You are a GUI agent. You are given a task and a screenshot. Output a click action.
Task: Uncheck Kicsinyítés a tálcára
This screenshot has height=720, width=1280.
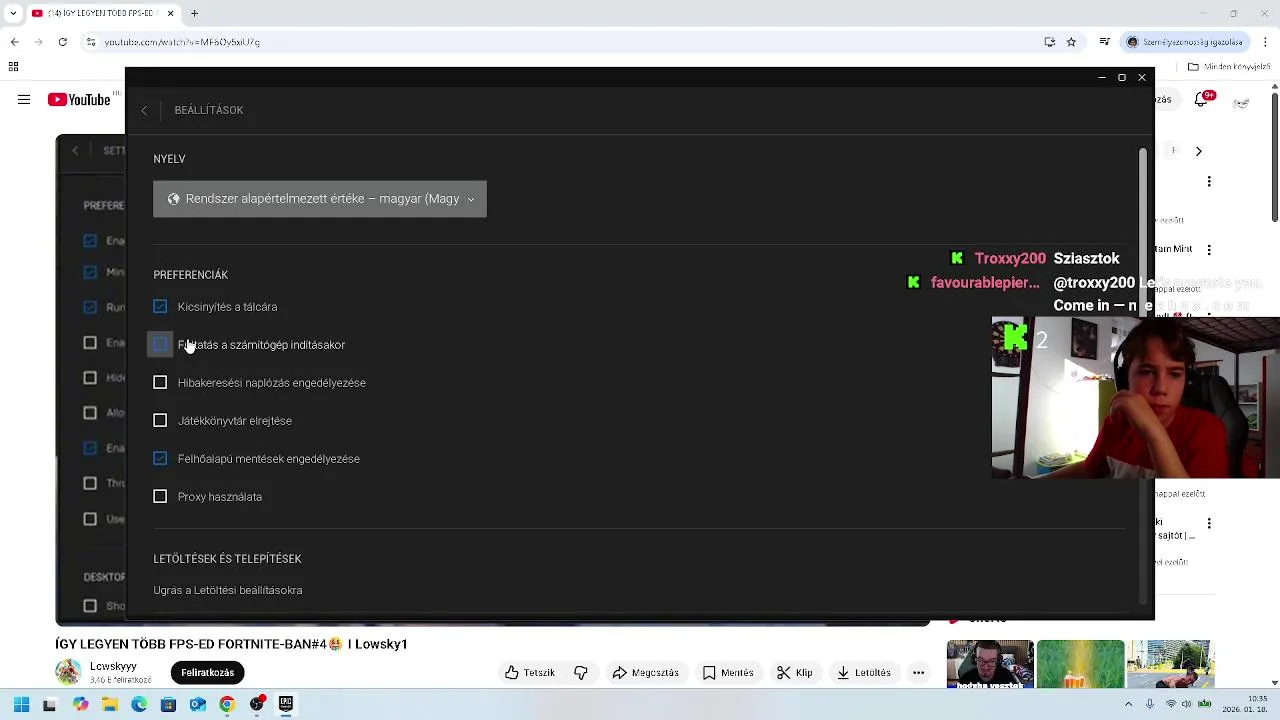(160, 307)
